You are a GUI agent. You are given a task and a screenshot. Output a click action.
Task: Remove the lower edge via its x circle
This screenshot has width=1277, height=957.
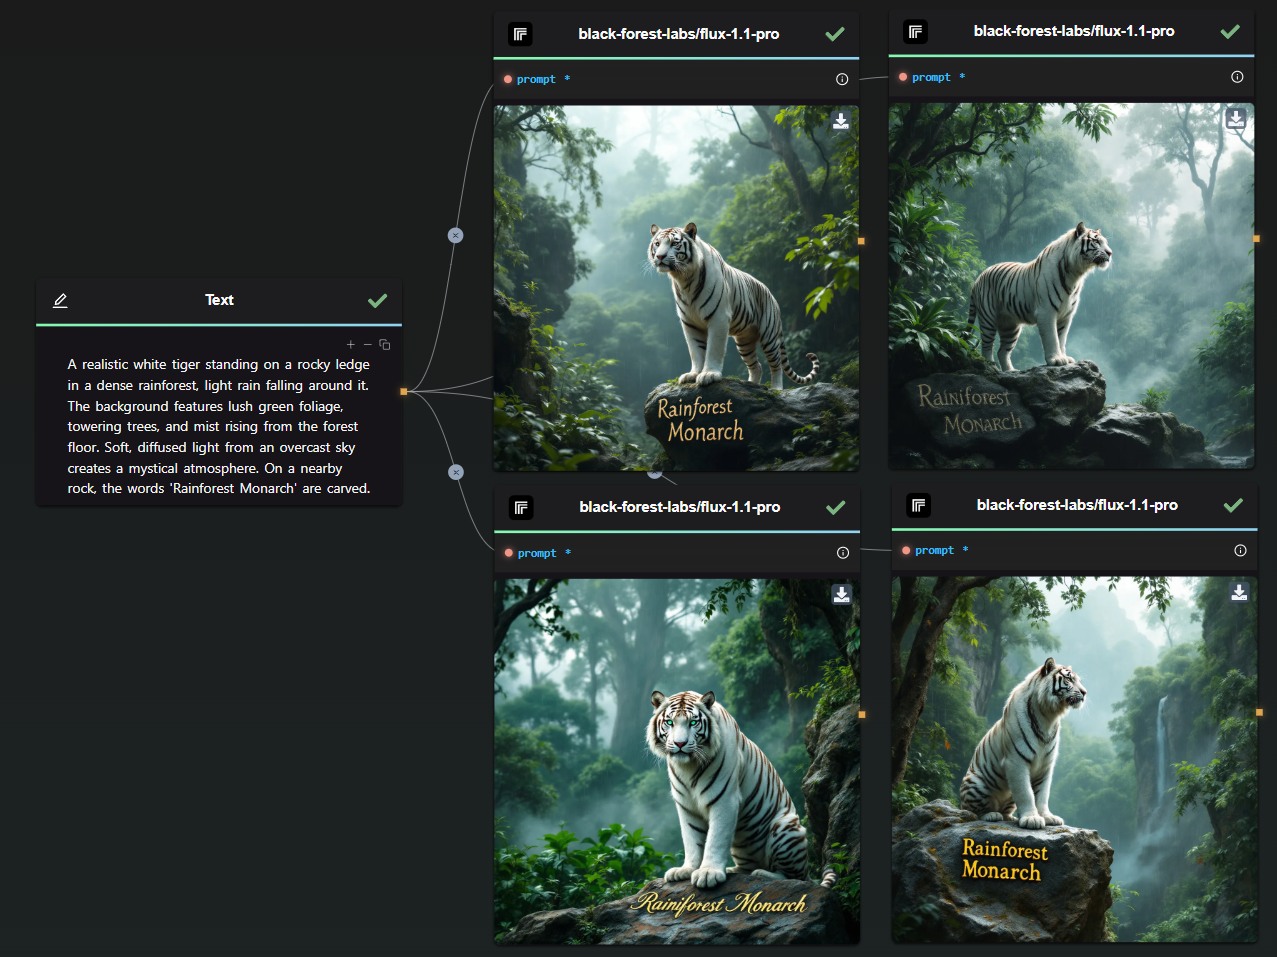pyautogui.click(x=456, y=472)
